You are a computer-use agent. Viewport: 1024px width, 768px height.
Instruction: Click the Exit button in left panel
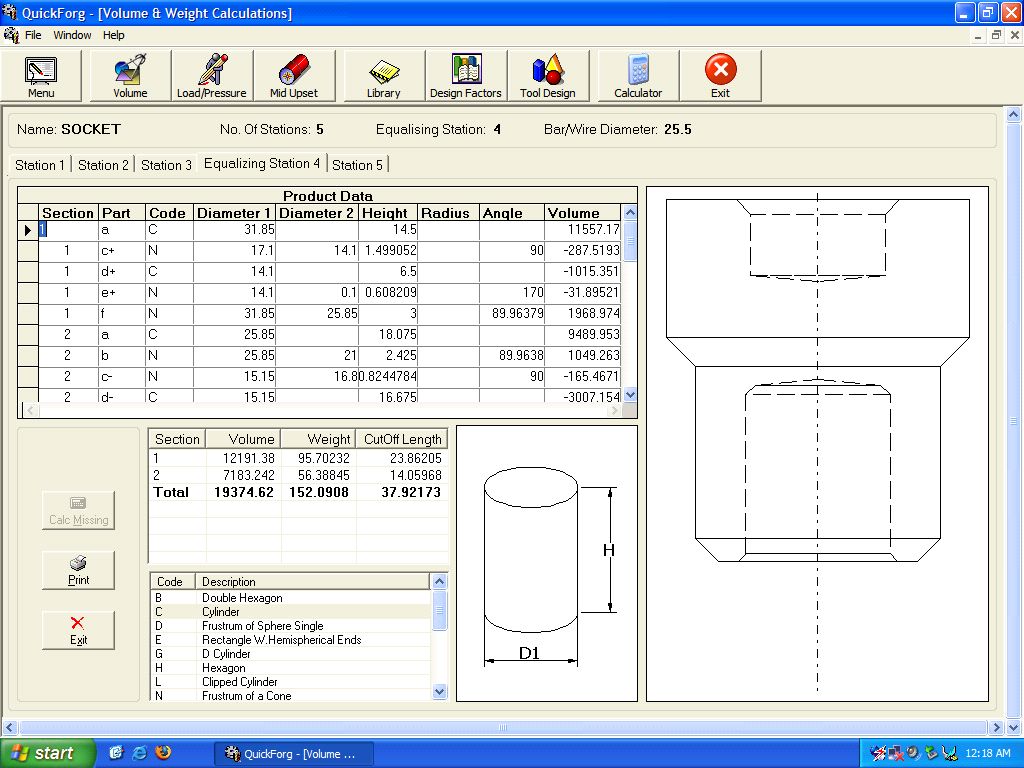pyautogui.click(x=78, y=630)
